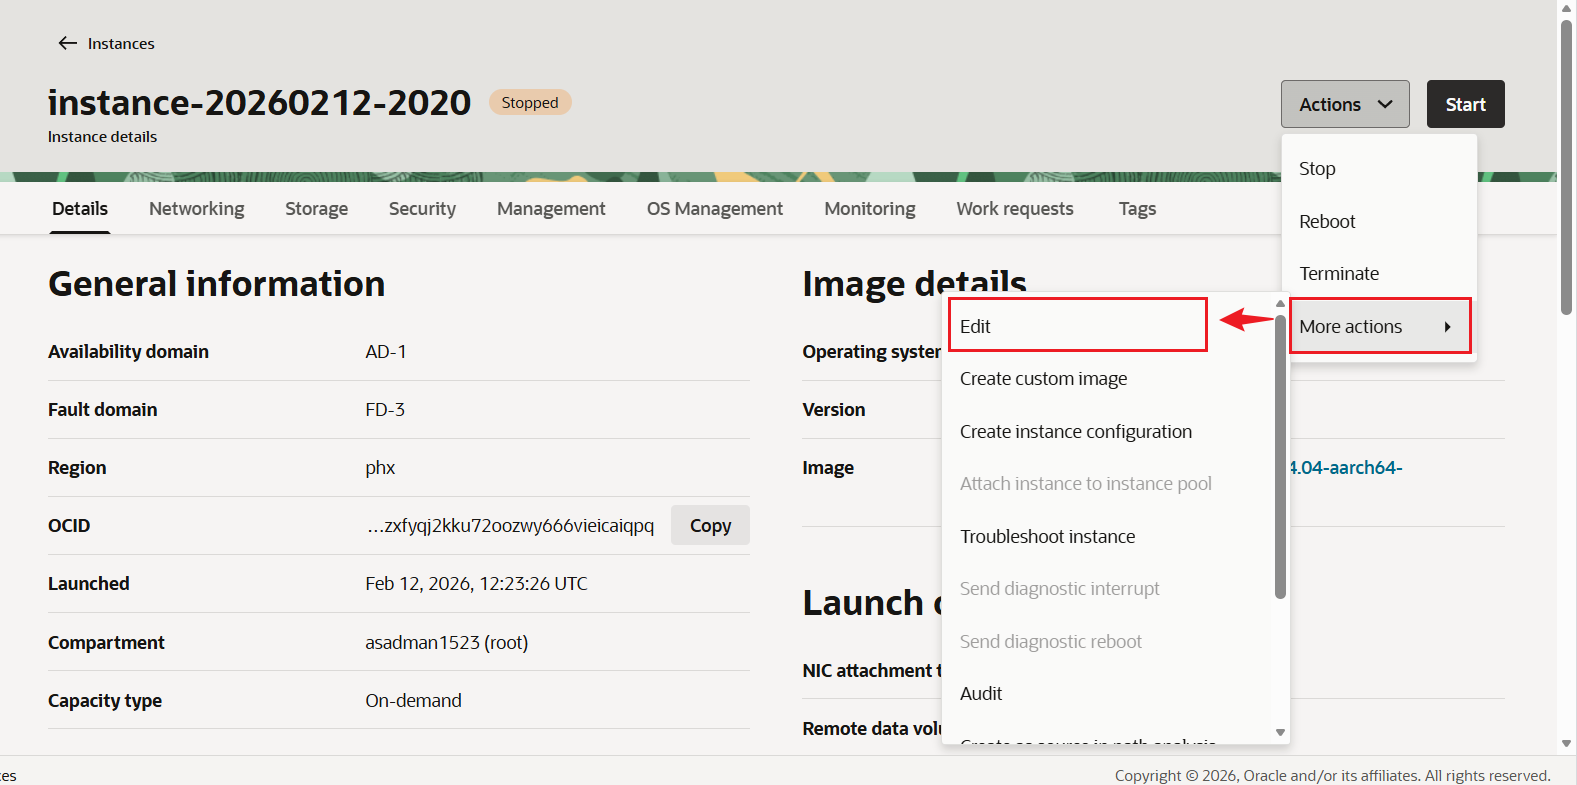Click the Instances breadcrumb link
The width and height of the screenshot is (1577, 785).
121,43
